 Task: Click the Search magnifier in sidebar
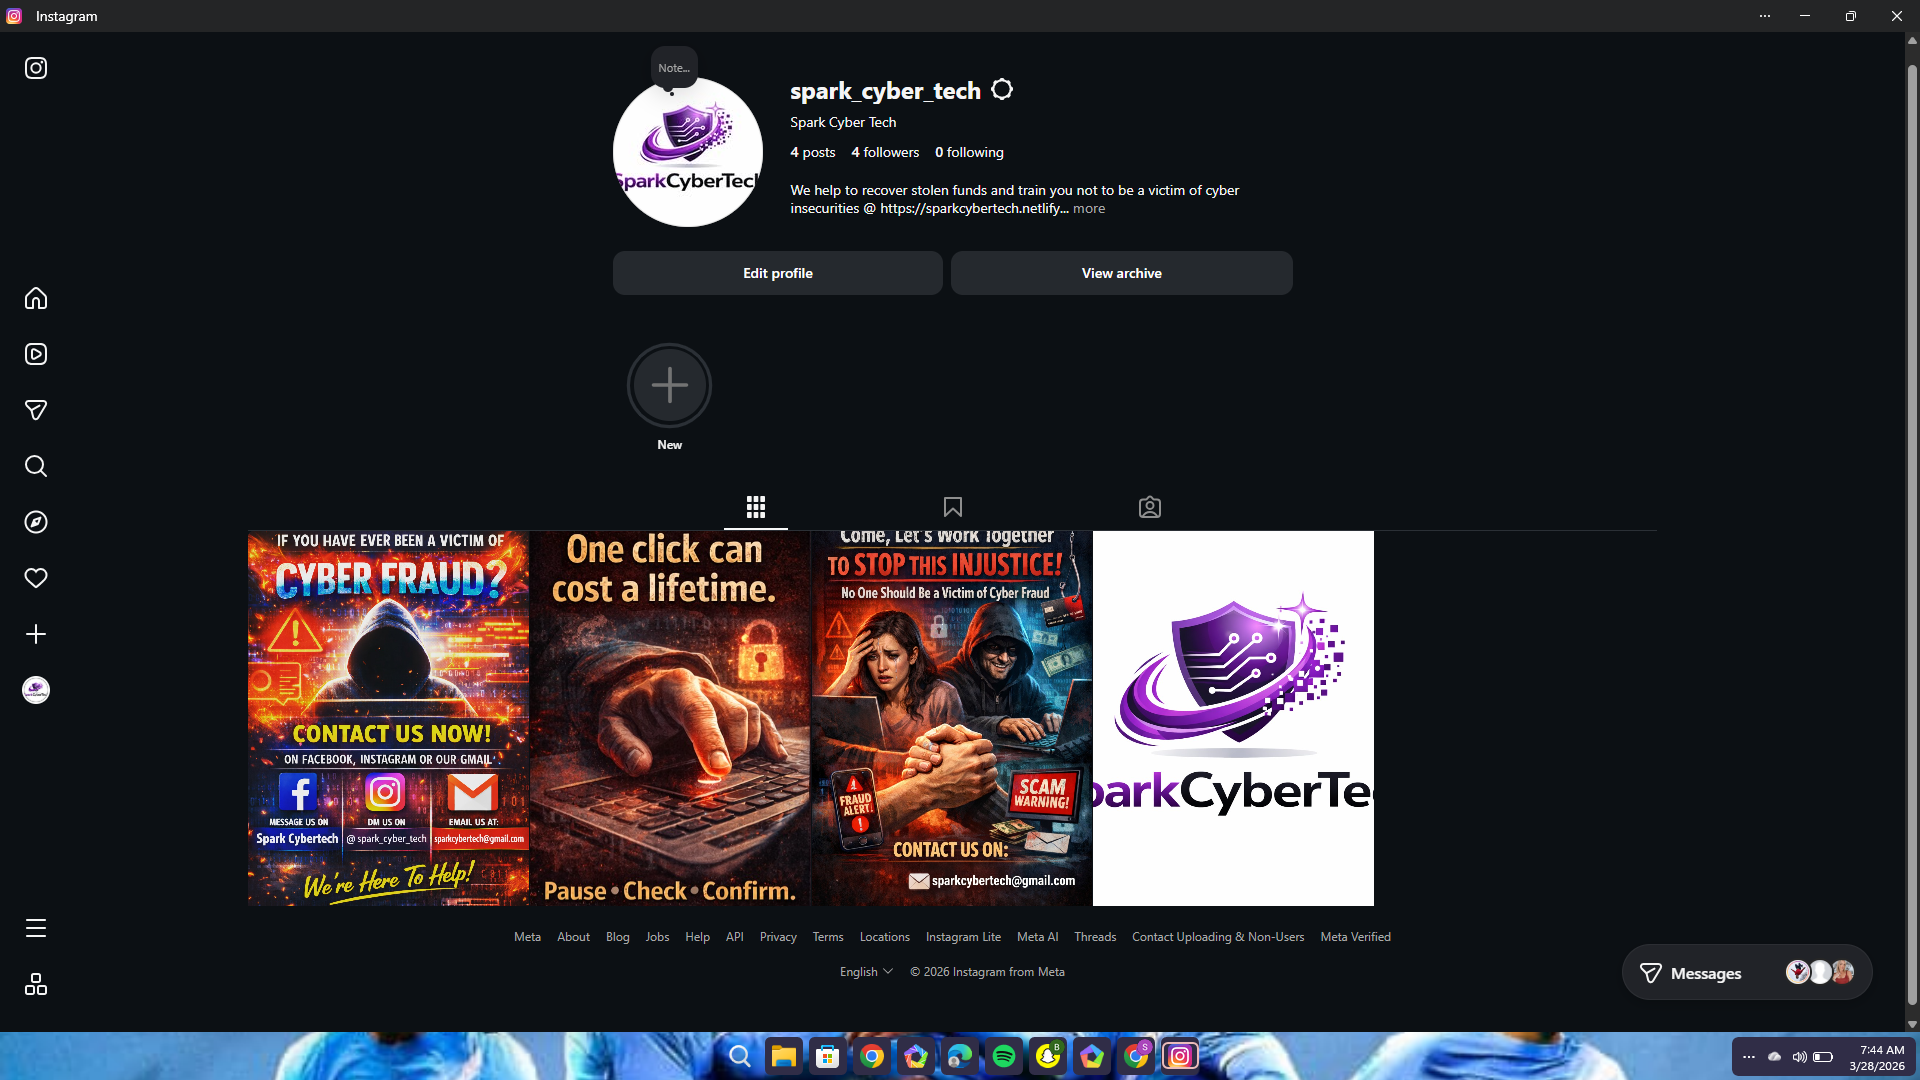pyautogui.click(x=36, y=466)
